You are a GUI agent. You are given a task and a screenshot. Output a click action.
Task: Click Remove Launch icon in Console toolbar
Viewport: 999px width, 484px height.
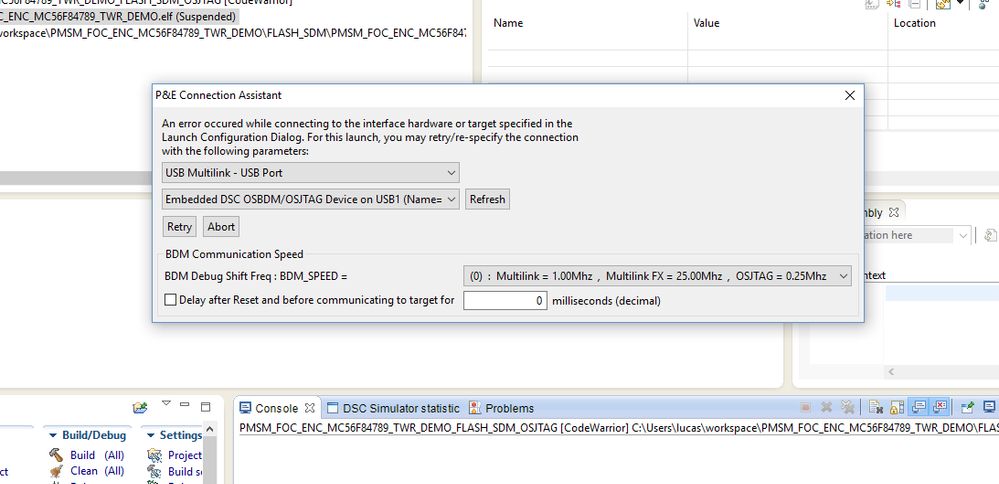[826, 408]
